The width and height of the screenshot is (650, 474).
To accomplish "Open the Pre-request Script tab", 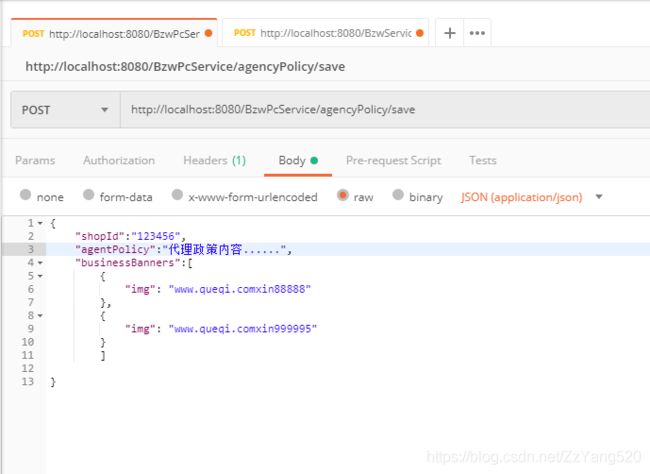I will tap(393, 160).
